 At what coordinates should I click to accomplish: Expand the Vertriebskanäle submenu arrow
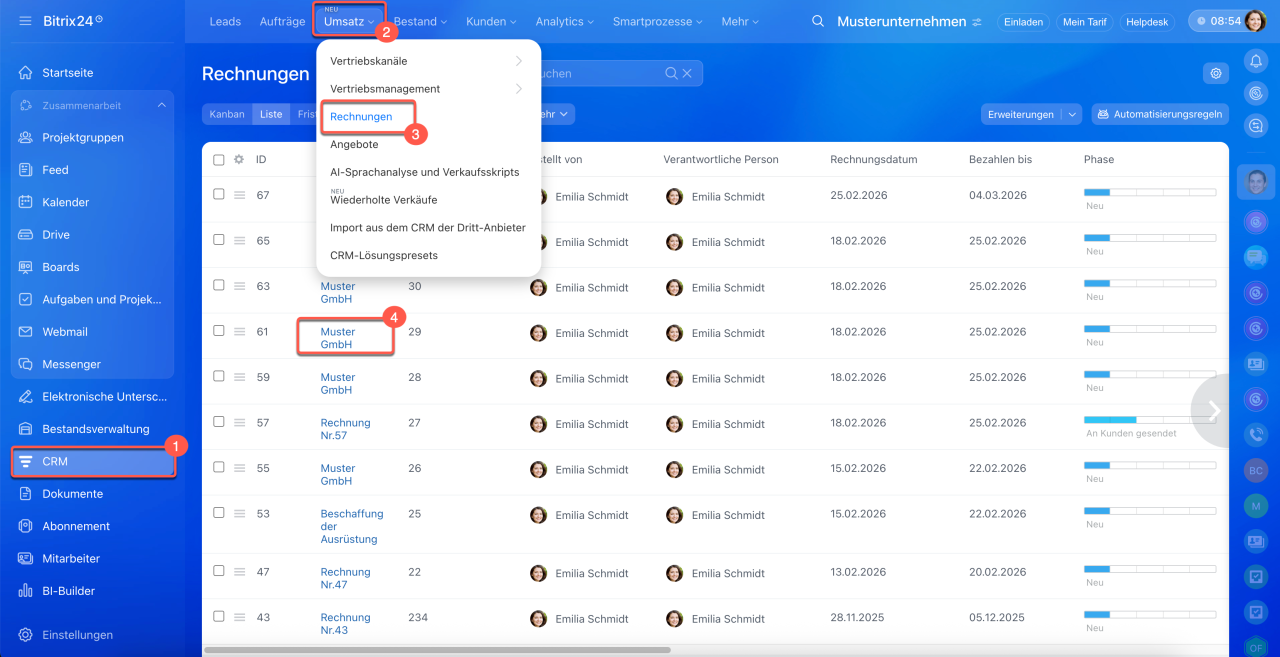[518, 61]
